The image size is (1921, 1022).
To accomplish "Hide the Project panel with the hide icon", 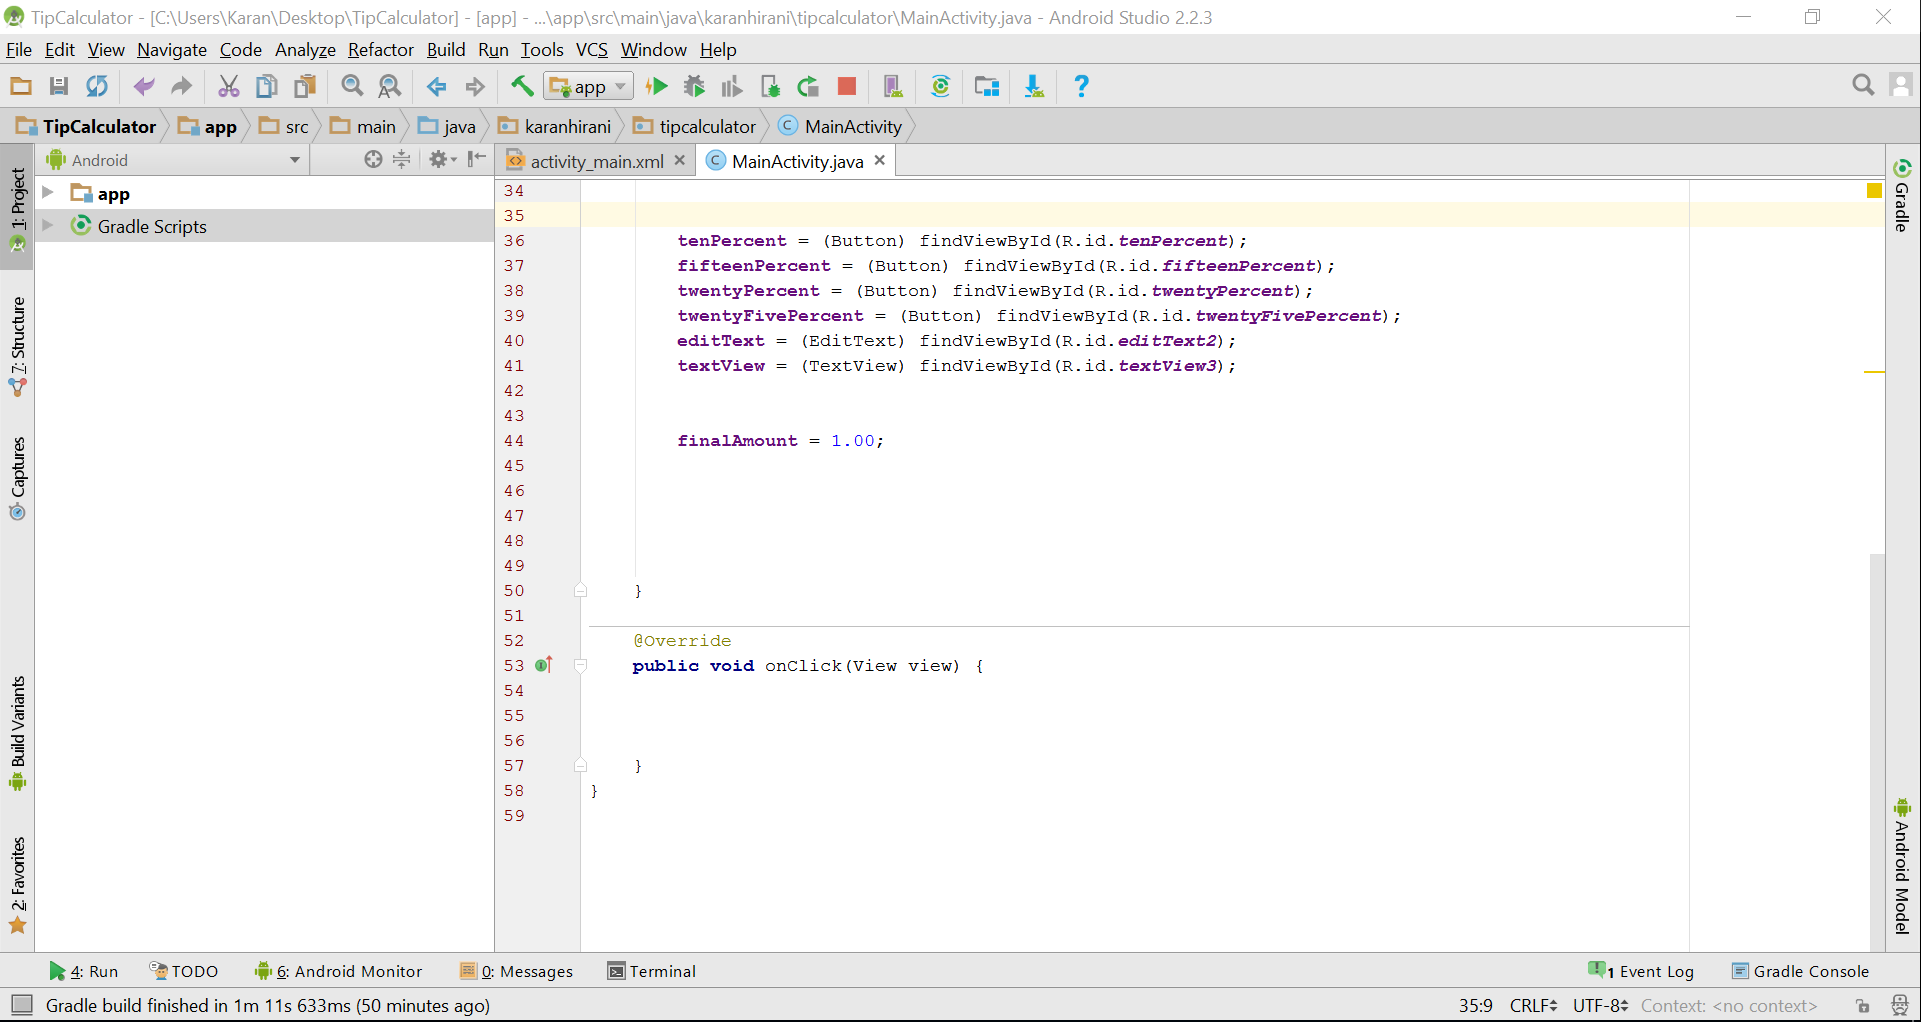I will point(477,159).
